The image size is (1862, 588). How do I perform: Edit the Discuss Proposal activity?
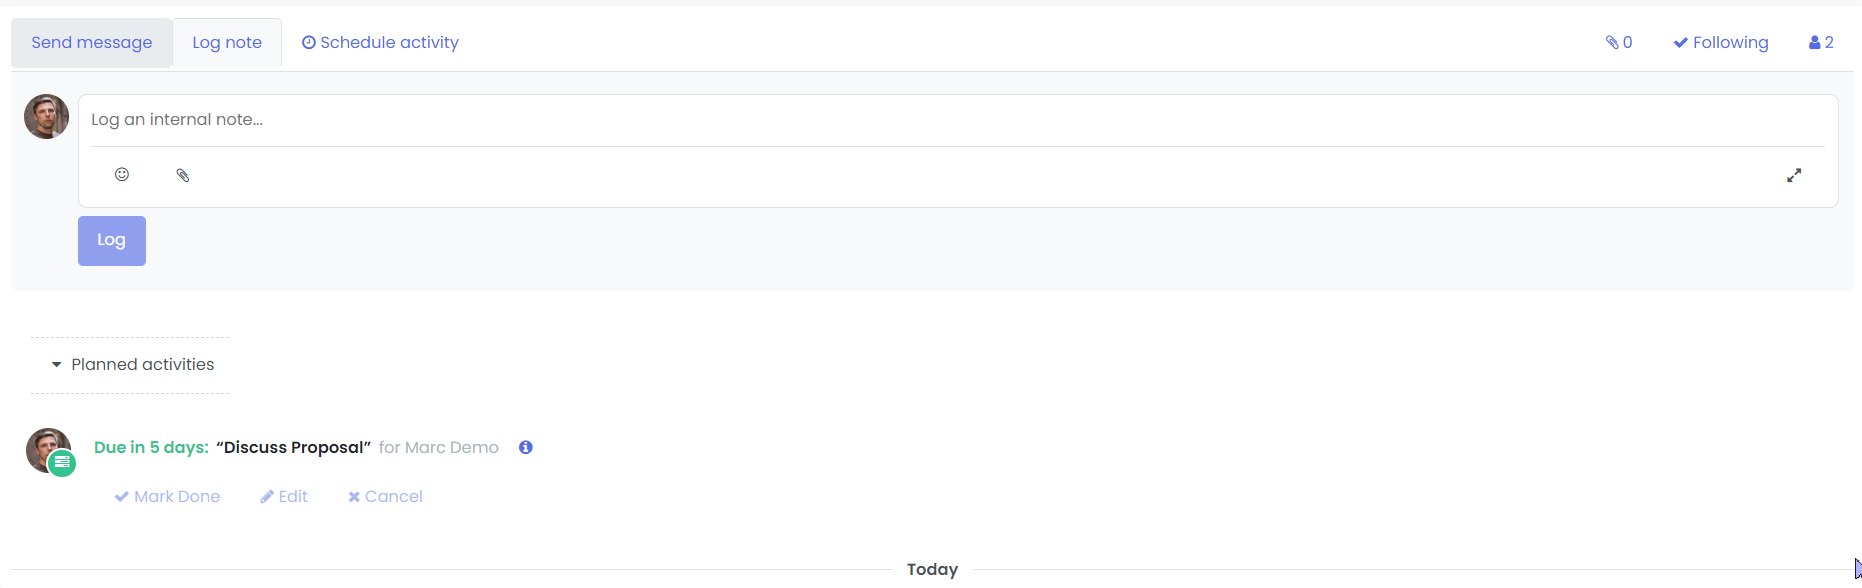284,496
